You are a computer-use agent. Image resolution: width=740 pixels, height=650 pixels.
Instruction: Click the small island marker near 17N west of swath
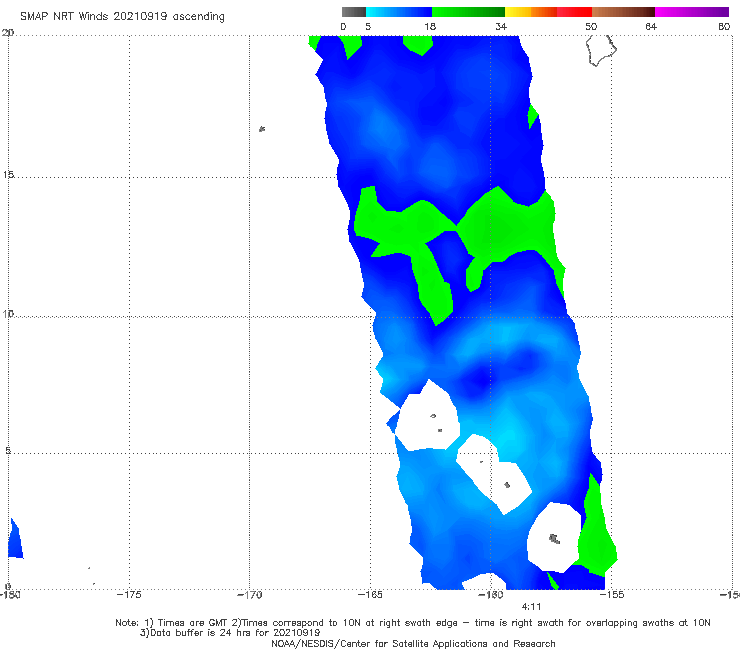[262, 128]
